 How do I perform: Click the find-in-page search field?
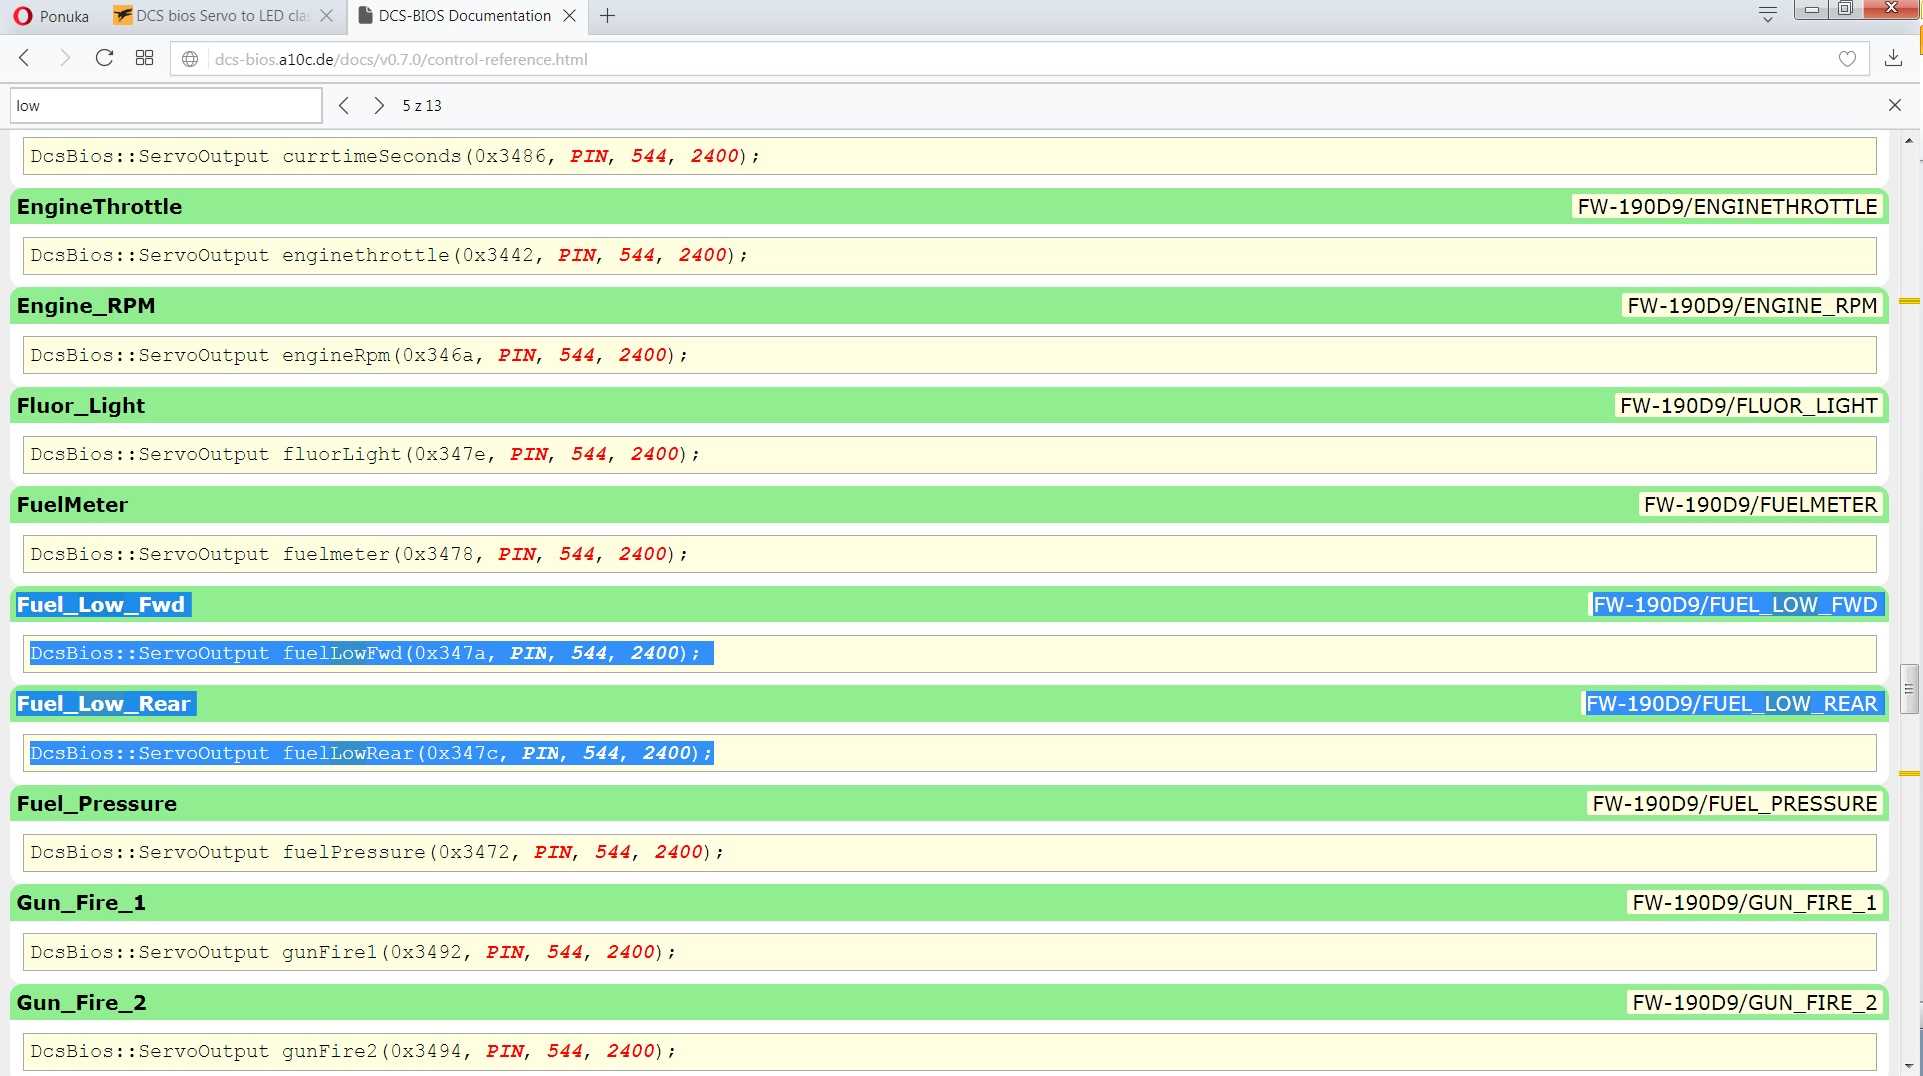pyautogui.click(x=166, y=106)
